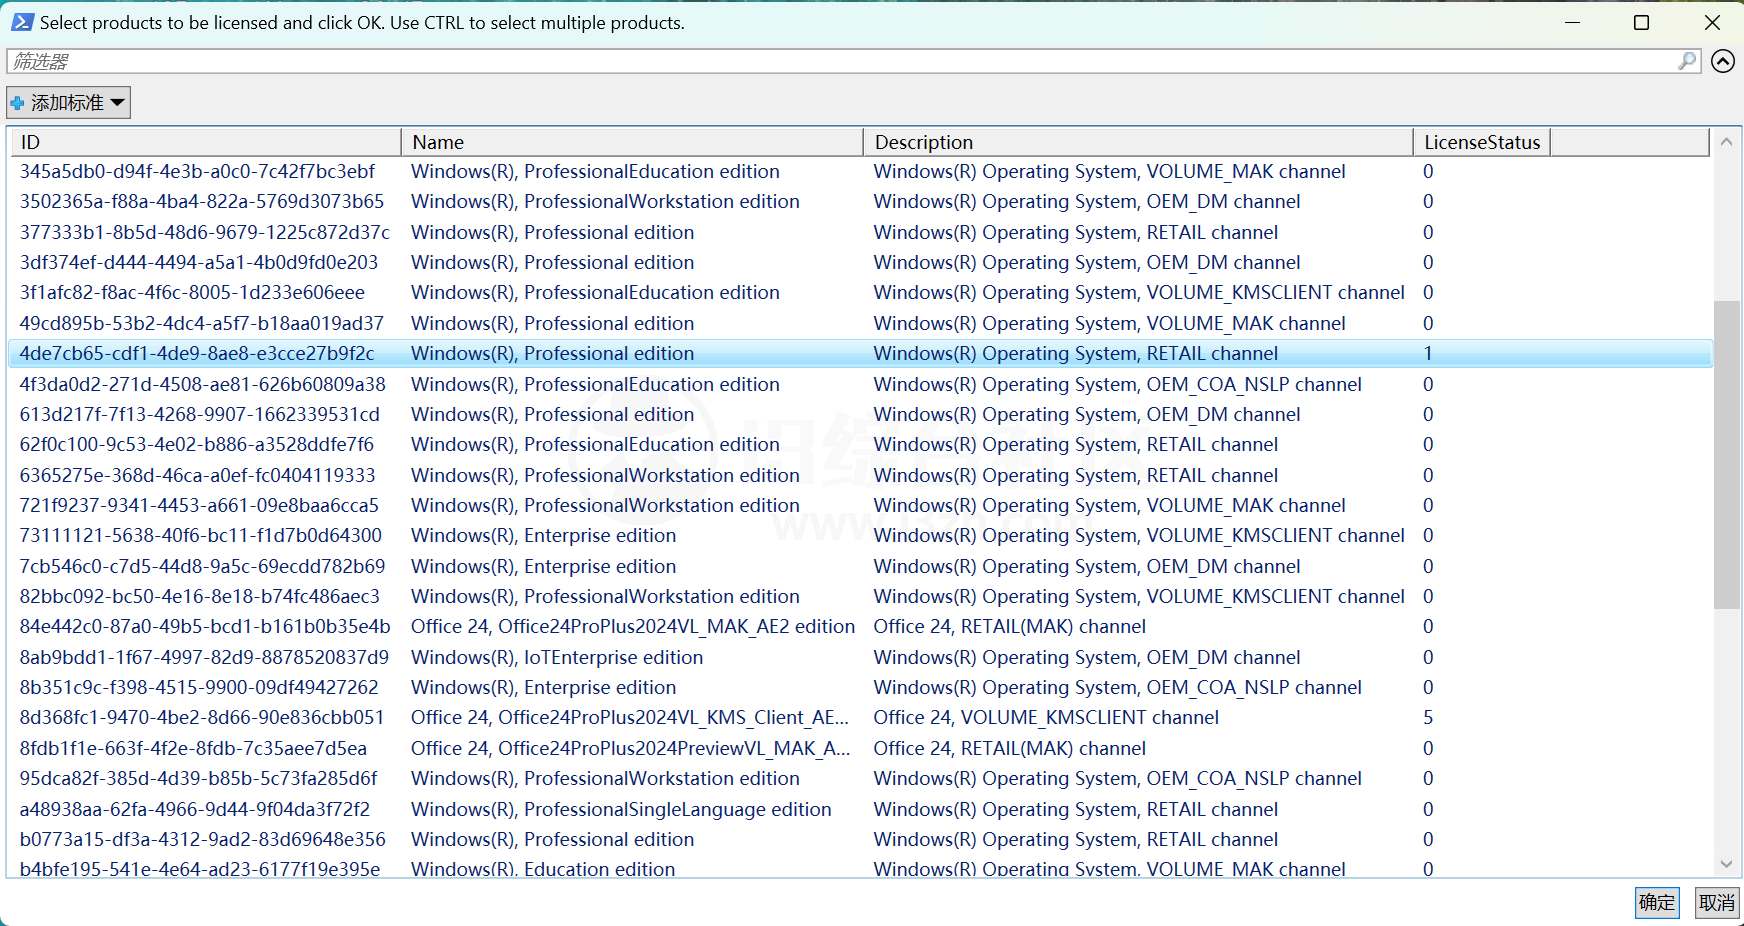
Task: Maximize the product selection window
Action: pyautogui.click(x=1641, y=22)
